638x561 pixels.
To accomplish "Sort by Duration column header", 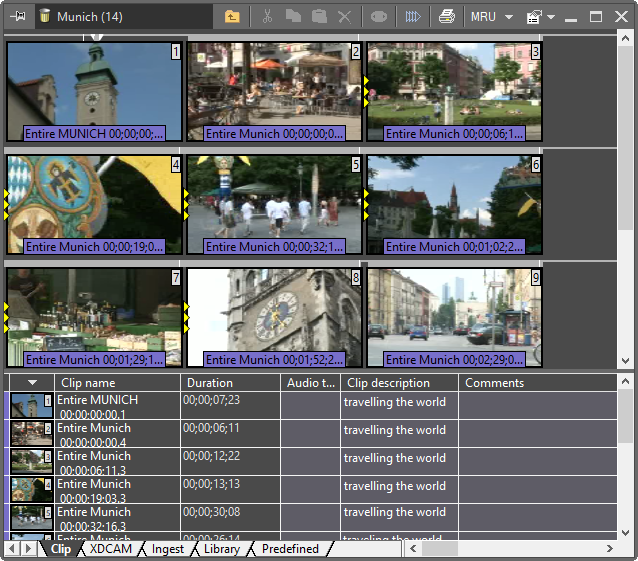I will 230,383.
